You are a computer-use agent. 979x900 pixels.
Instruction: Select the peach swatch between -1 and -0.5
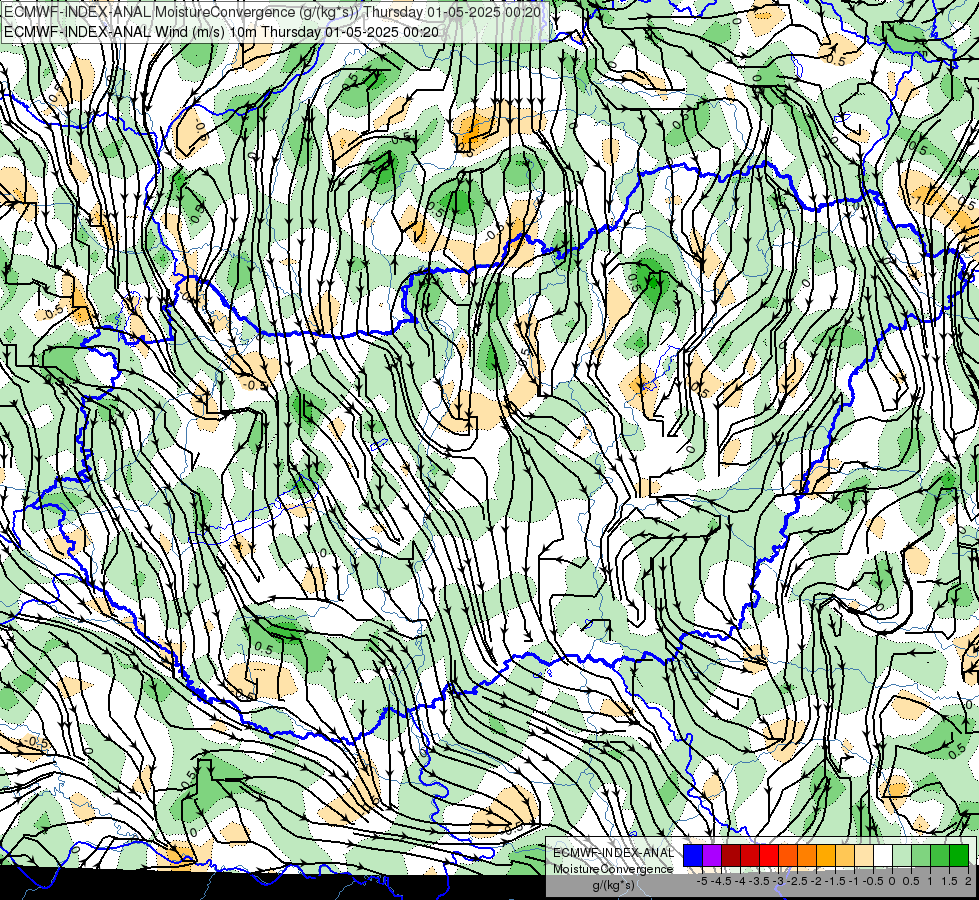click(x=864, y=855)
